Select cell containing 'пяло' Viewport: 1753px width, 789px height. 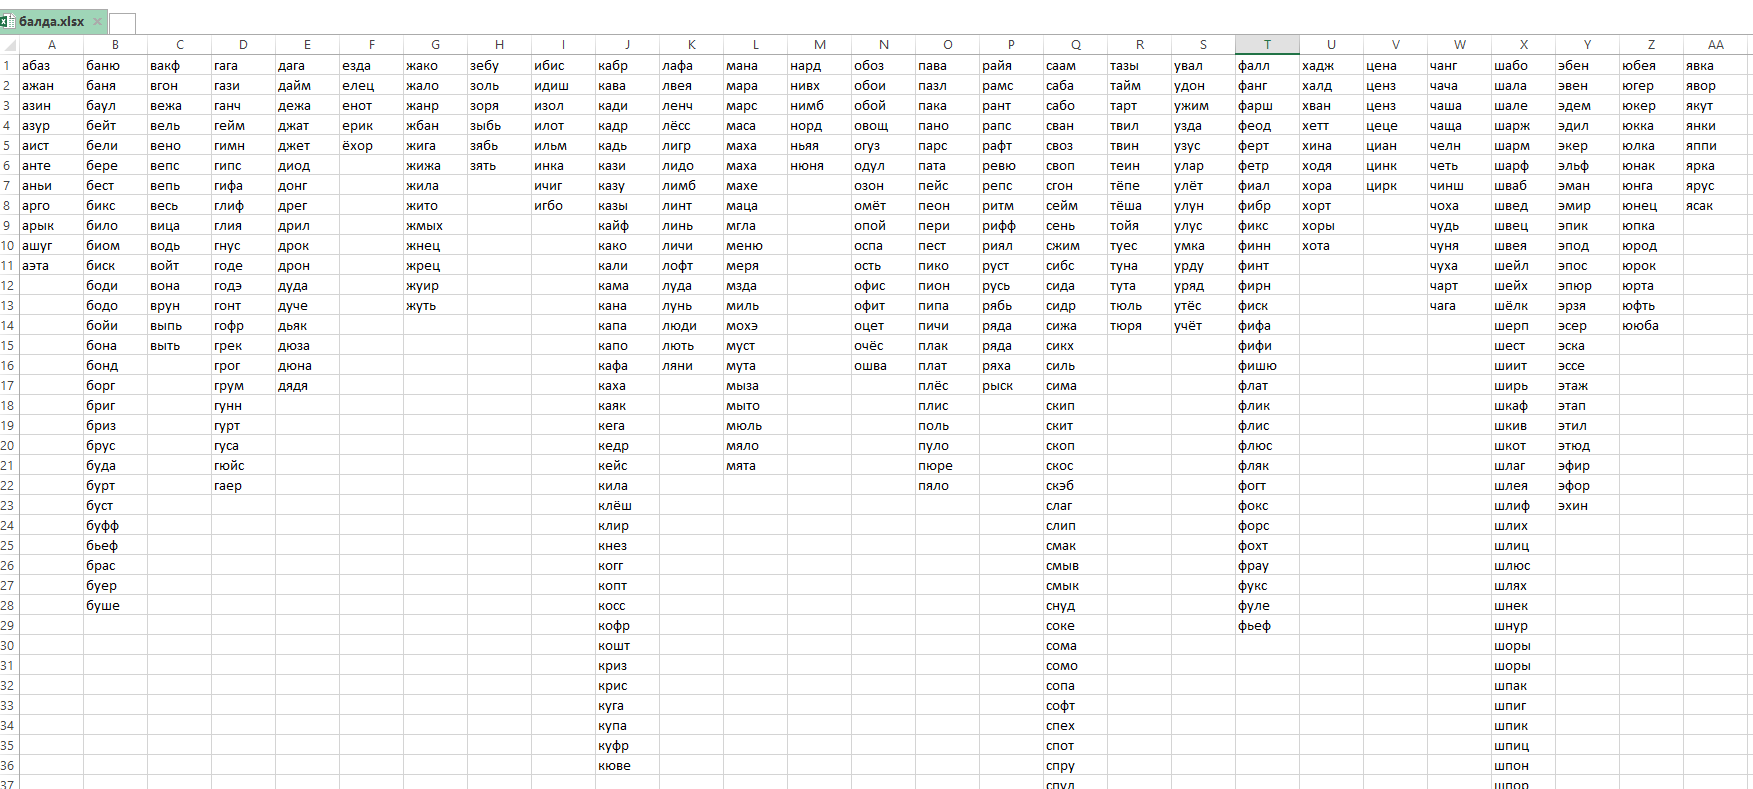point(946,486)
